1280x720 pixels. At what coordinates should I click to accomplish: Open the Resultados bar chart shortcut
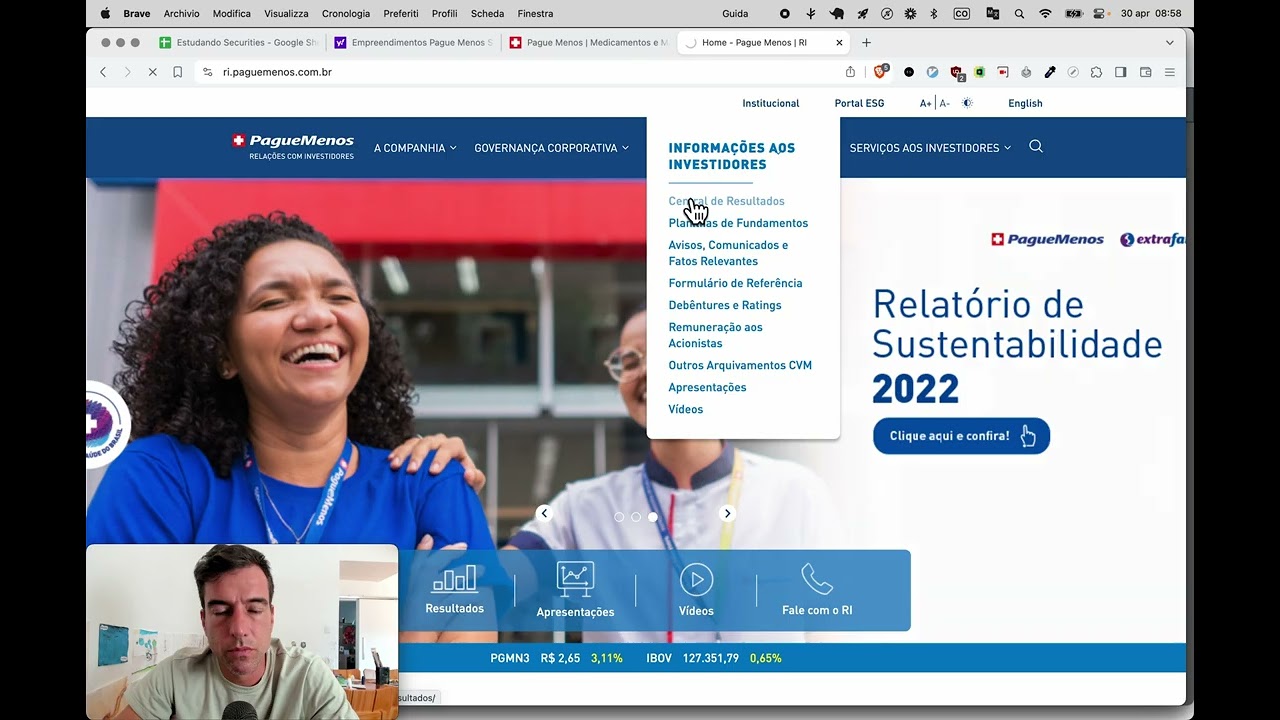[454, 590]
